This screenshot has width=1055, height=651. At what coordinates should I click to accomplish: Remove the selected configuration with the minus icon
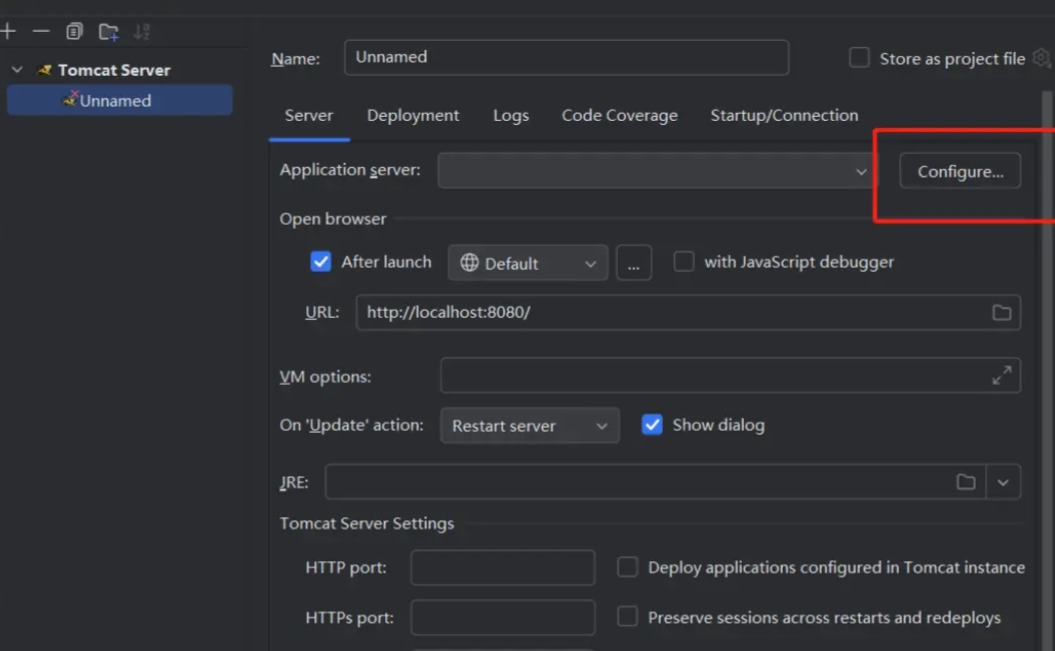coord(41,31)
